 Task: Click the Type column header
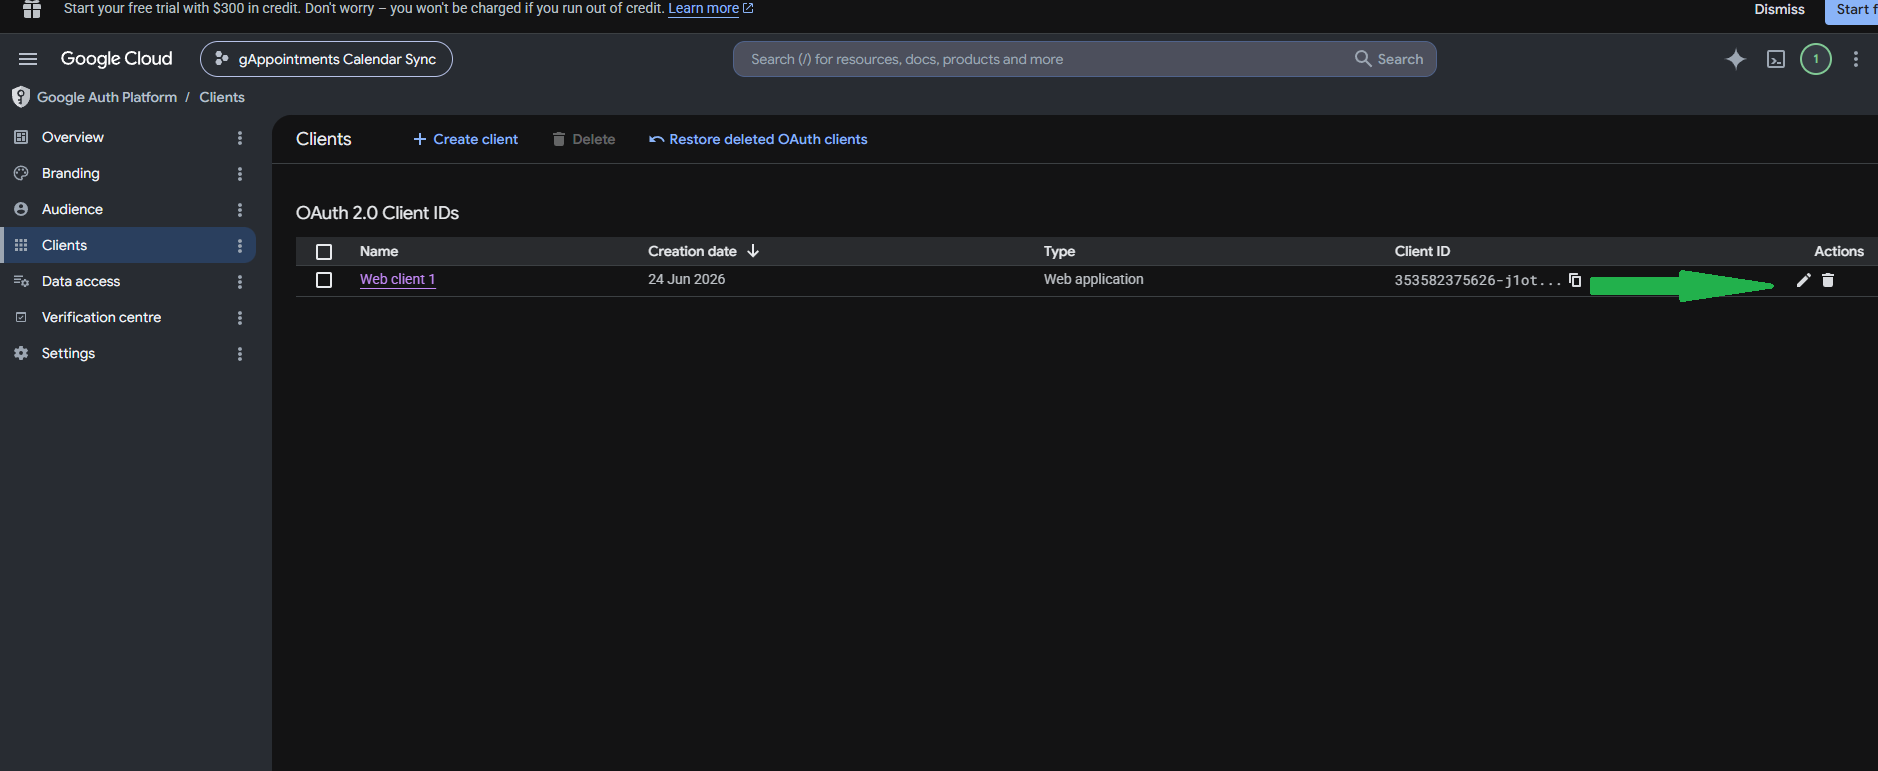pos(1059,251)
